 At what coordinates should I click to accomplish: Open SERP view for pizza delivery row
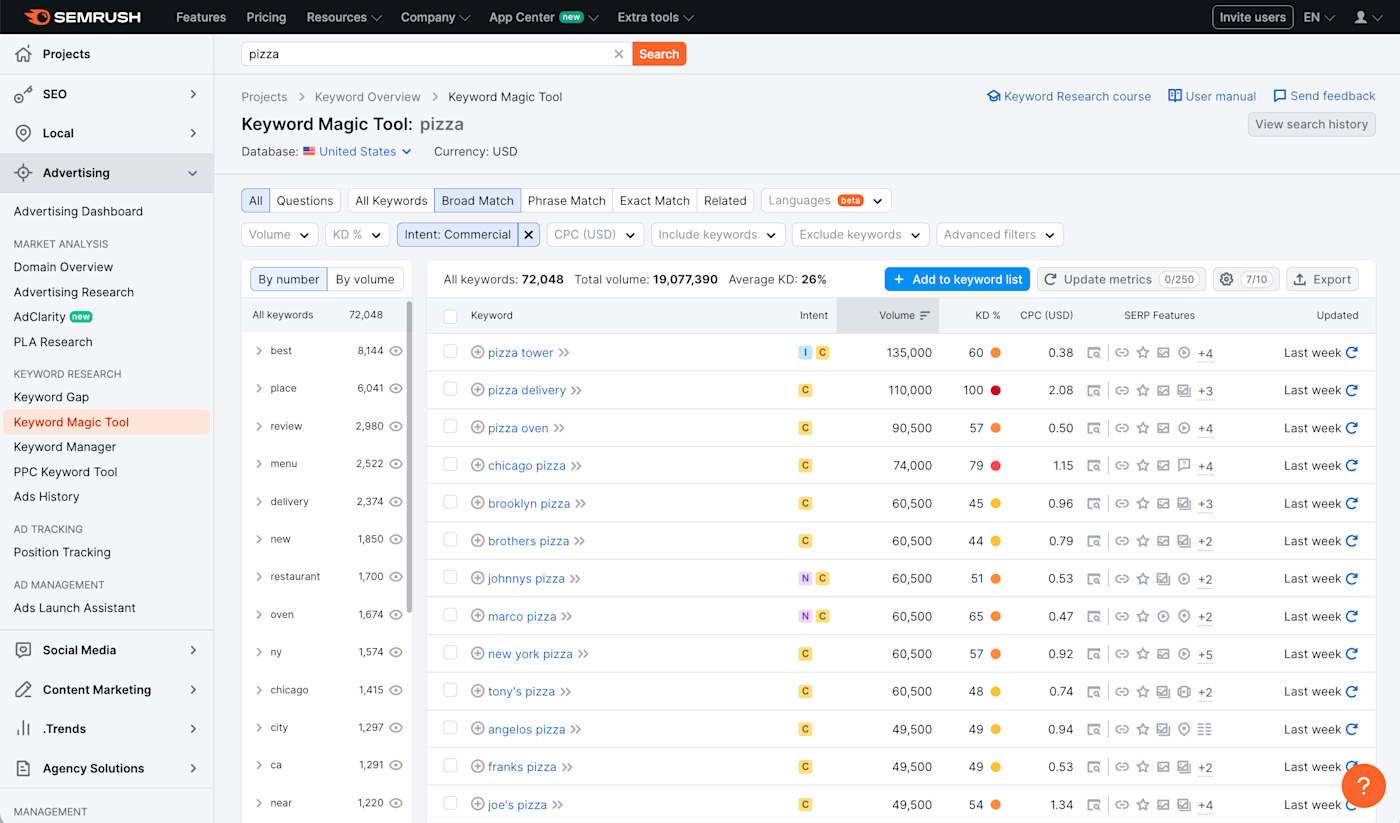pos(1094,390)
